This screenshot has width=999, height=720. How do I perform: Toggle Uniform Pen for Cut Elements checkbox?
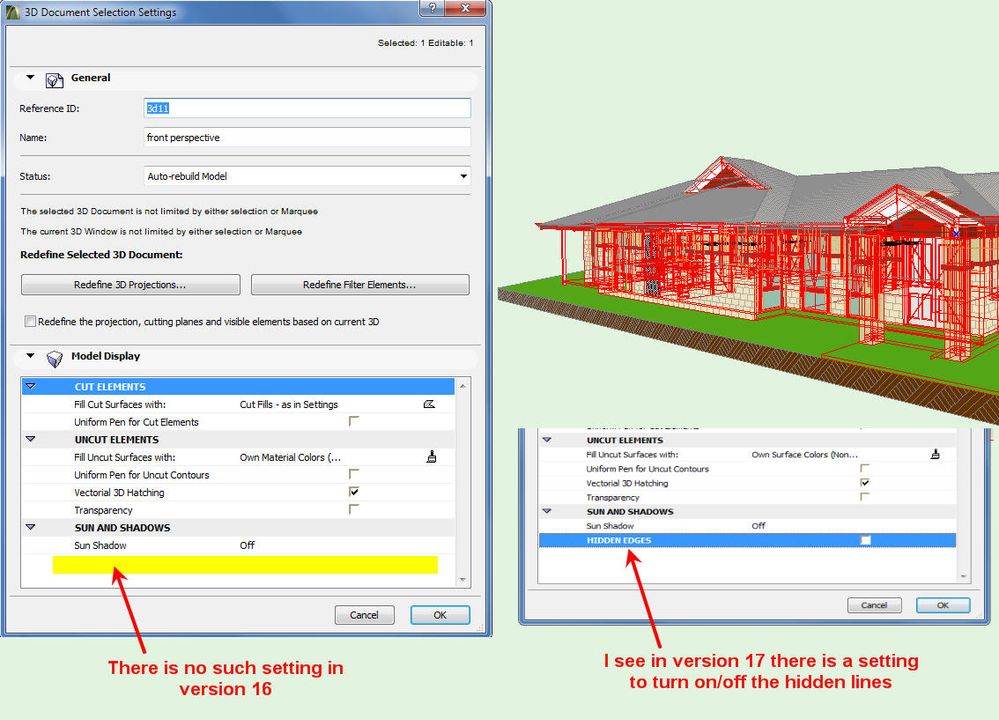click(x=354, y=421)
